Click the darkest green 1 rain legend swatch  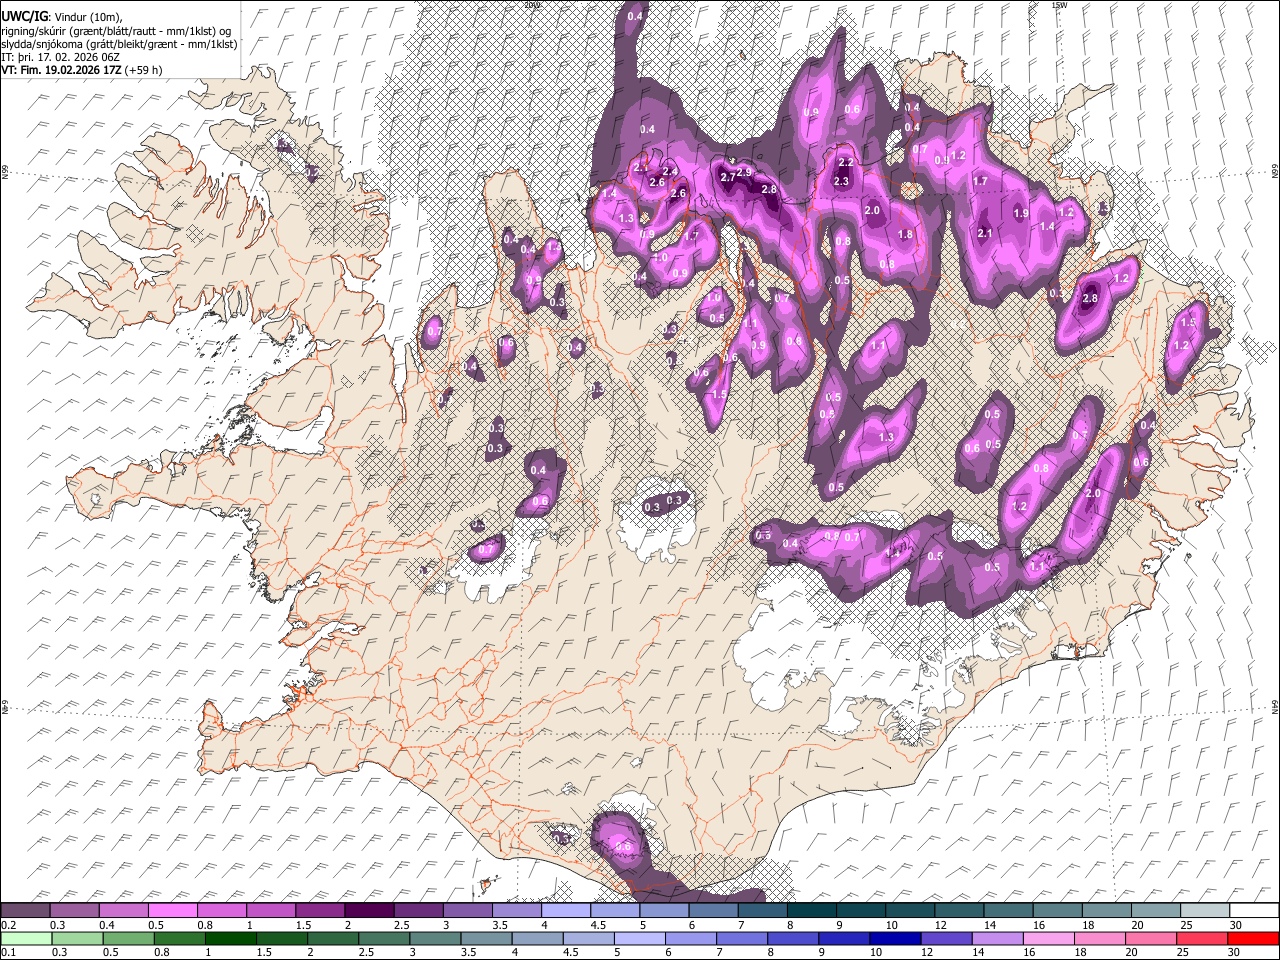[231, 940]
